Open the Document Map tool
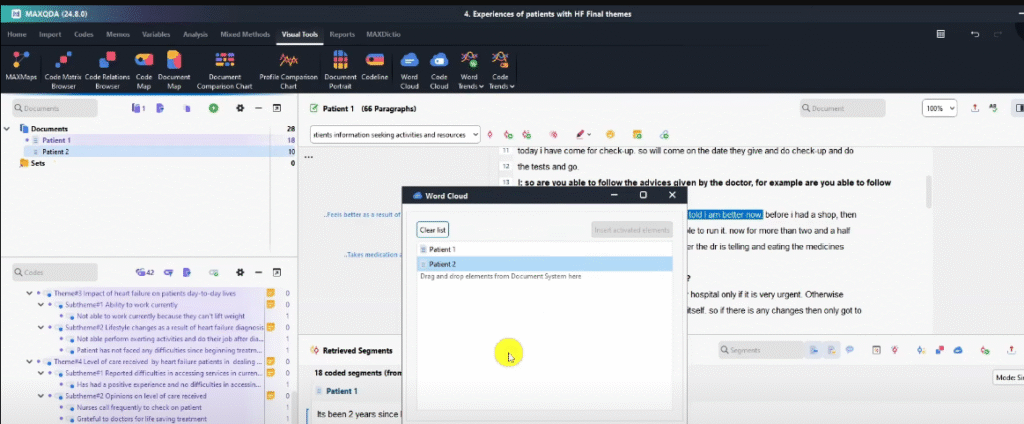Screen dimensions: 1024x424 (174, 71)
